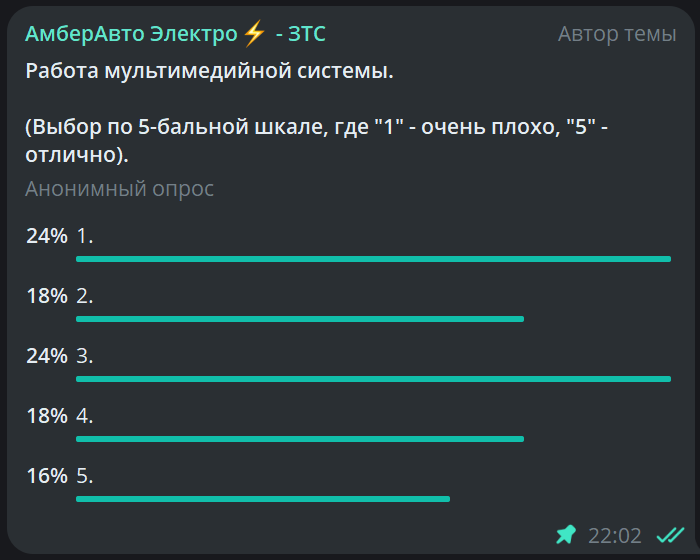Click the poll question "Работа мультимедийной системы"

(x=209, y=72)
